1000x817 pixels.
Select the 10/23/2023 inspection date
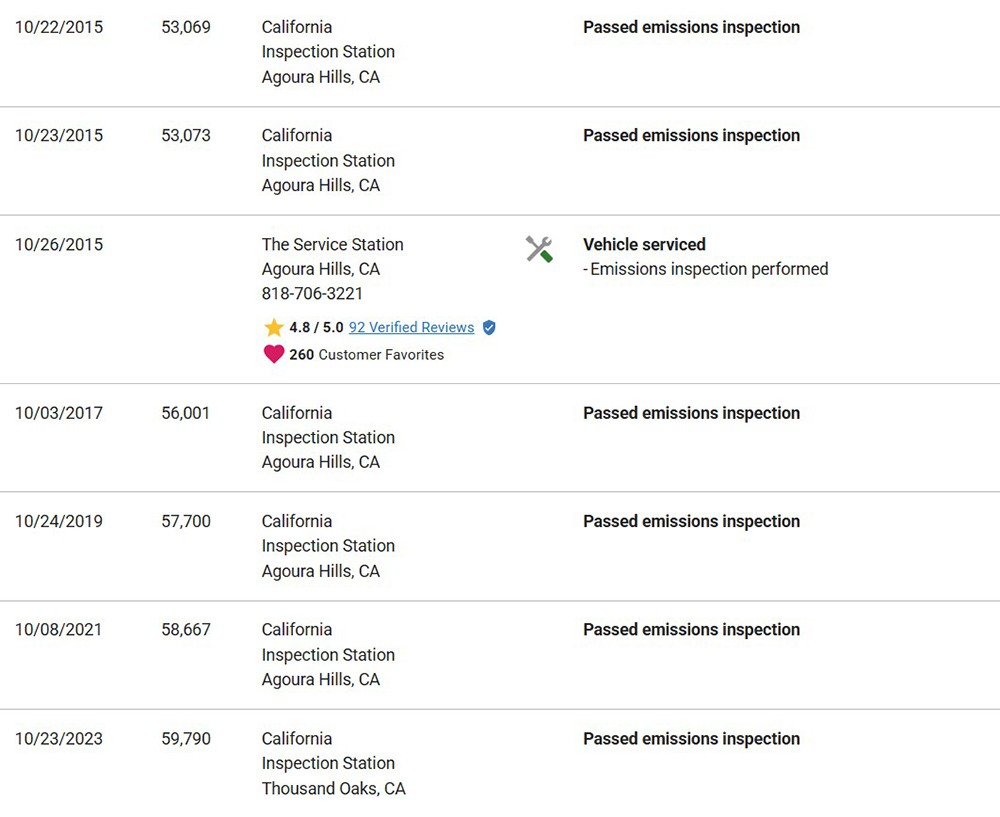coord(58,739)
